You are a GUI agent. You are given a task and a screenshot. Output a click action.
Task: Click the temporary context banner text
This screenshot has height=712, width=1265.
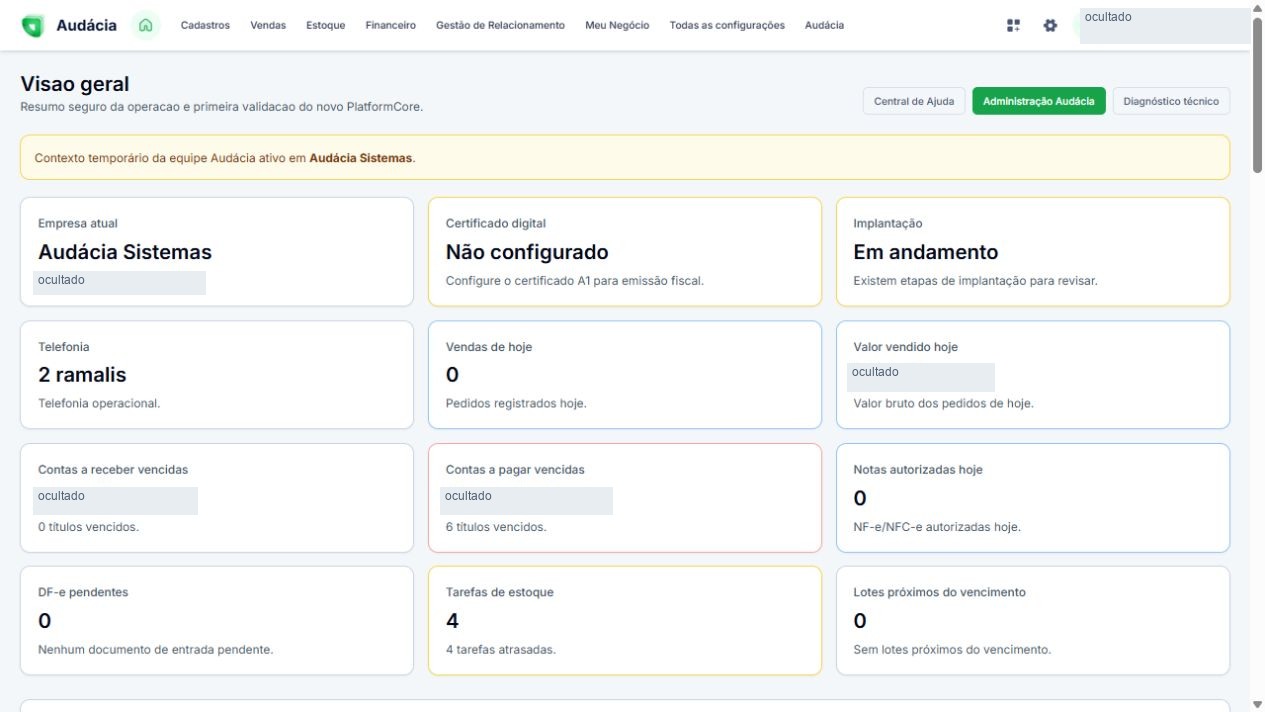pos(225,158)
